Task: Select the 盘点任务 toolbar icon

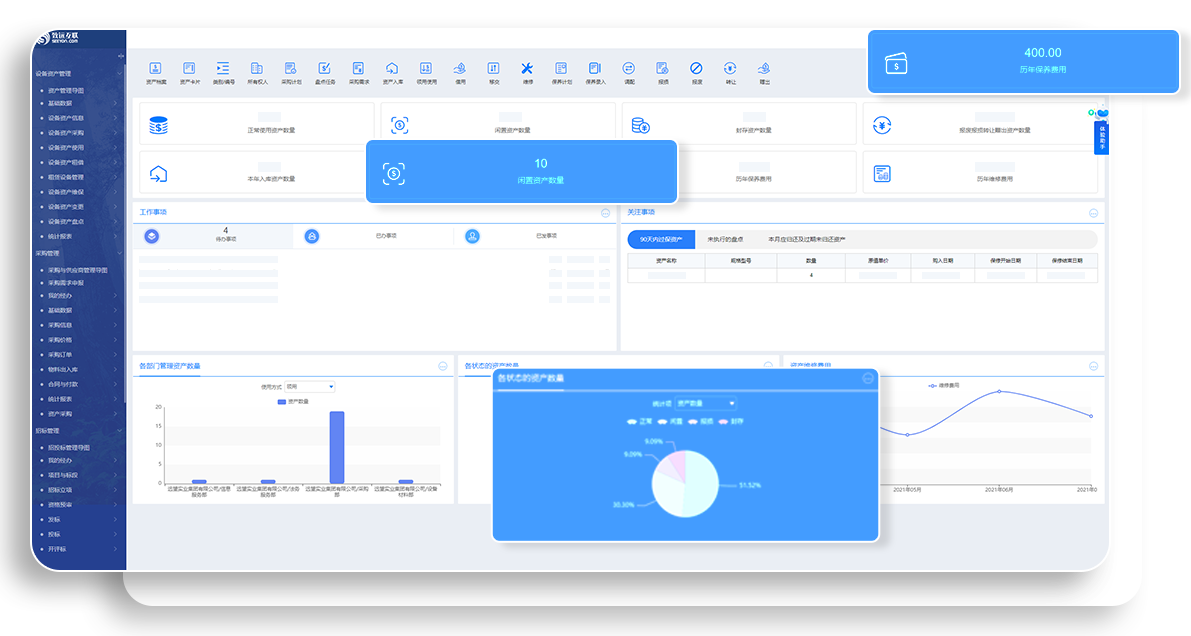Action: tap(324, 69)
